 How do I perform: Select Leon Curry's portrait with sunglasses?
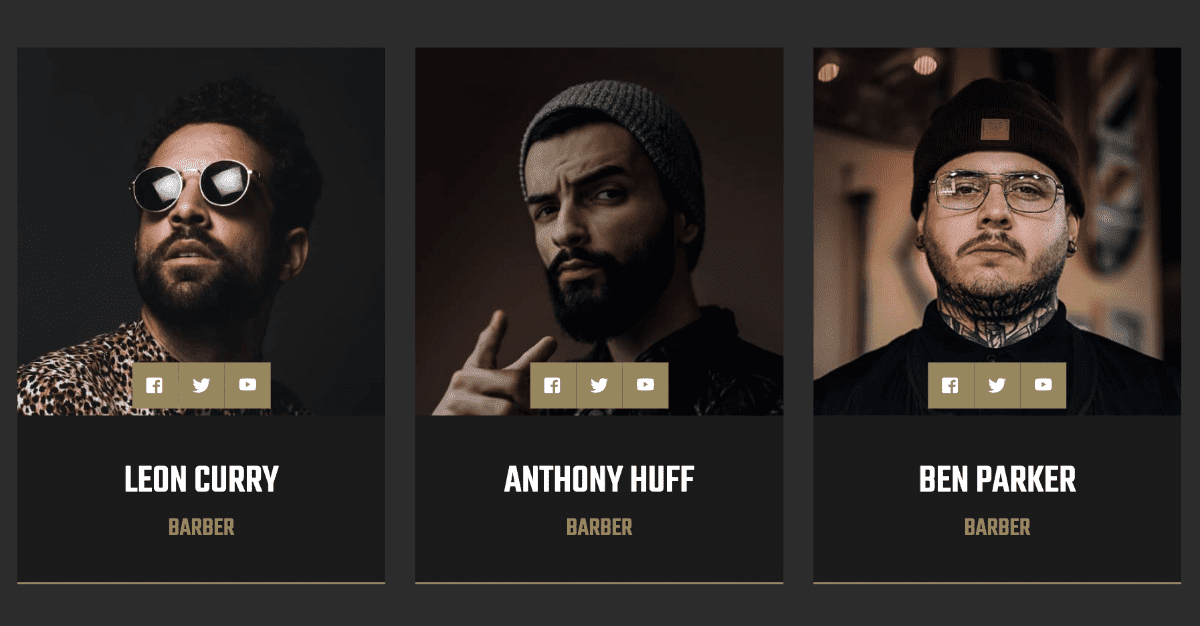tap(201, 231)
